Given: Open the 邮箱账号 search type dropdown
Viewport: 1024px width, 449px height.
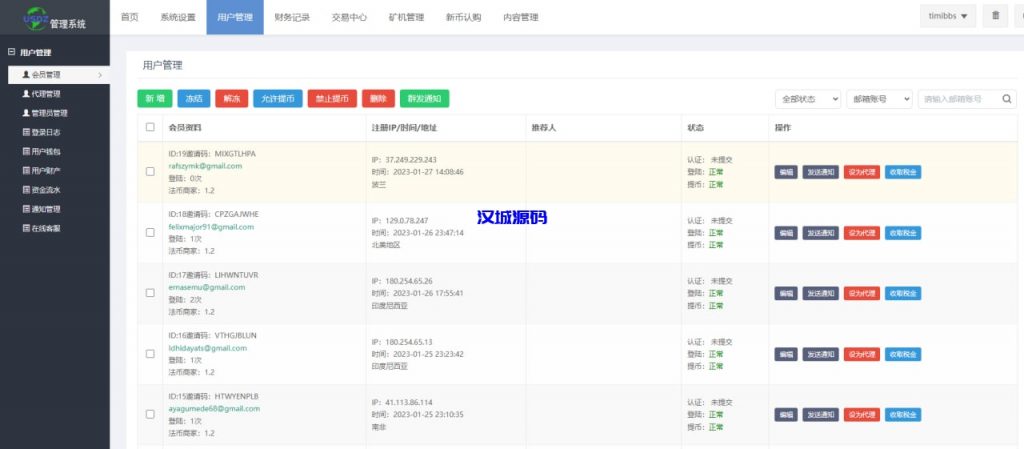Looking at the screenshot, I should click(x=879, y=99).
